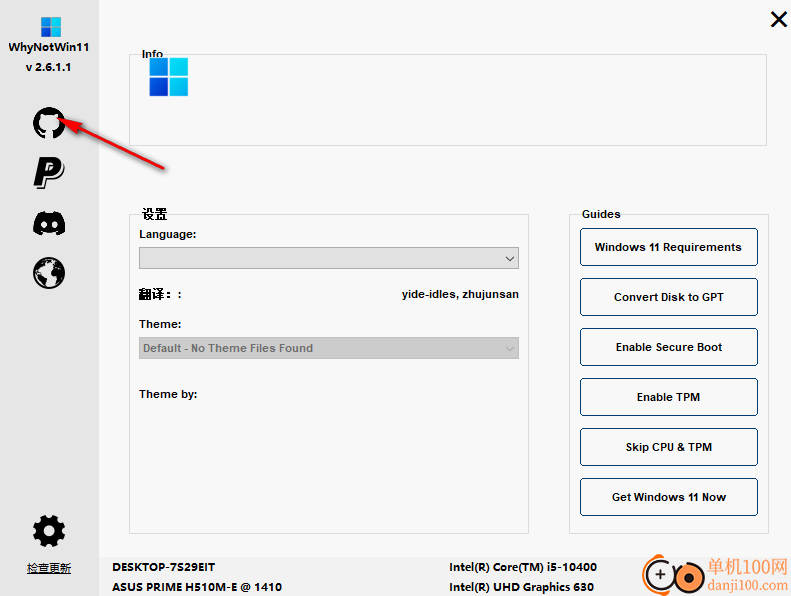The image size is (791, 596).
Task: Click CPU text Intel(R) Core(TM) i5-10400
Action: tap(523, 567)
